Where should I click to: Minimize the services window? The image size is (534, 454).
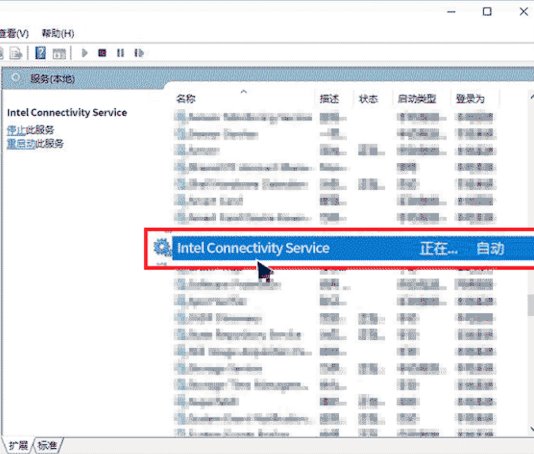tap(451, 12)
